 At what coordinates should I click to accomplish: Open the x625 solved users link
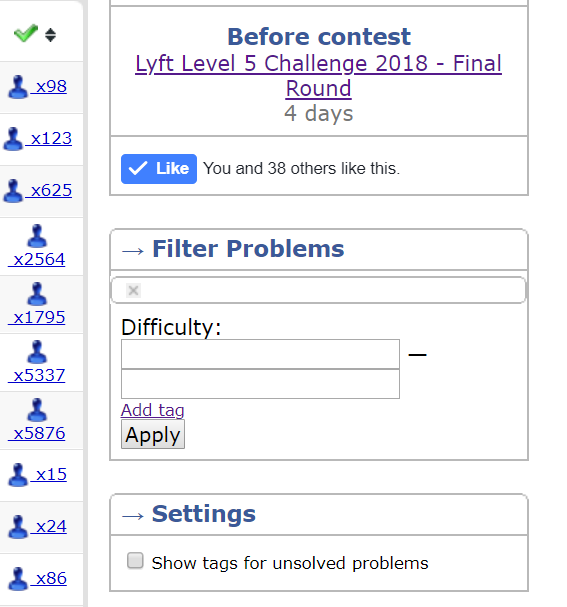click(49, 190)
